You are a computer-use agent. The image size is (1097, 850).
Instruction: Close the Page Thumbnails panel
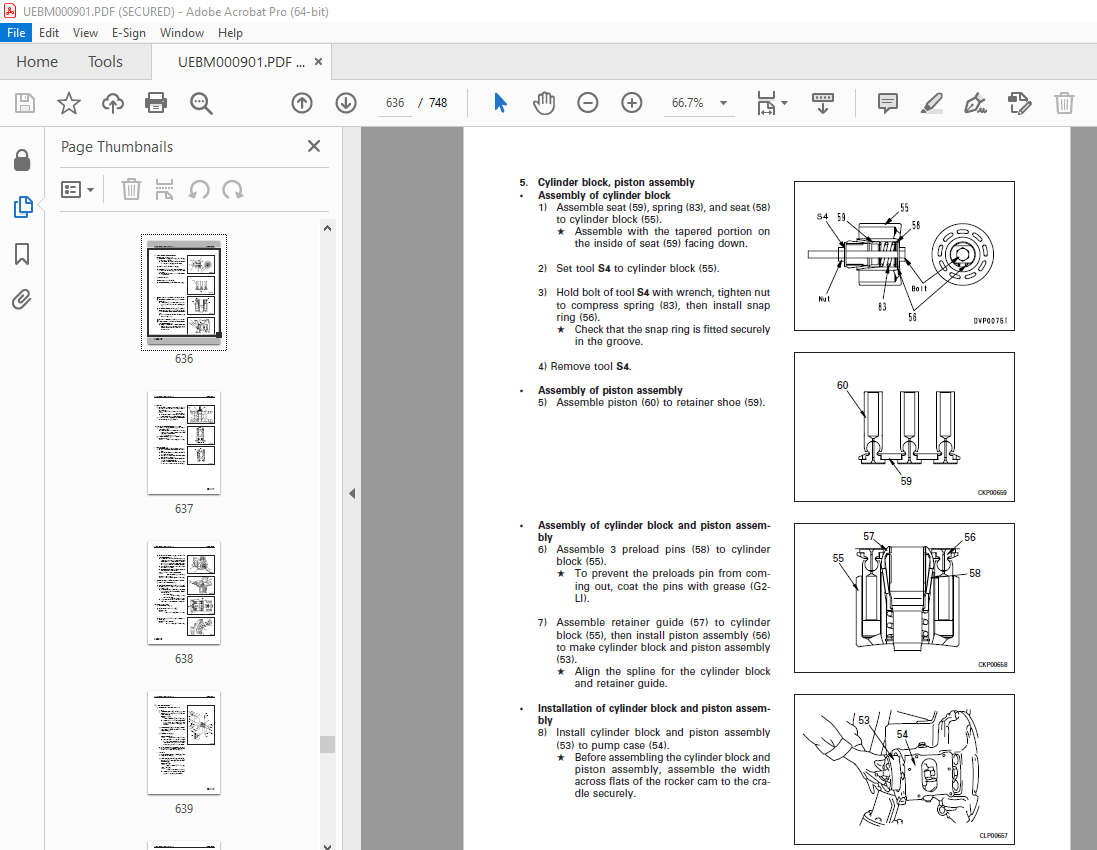313,146
